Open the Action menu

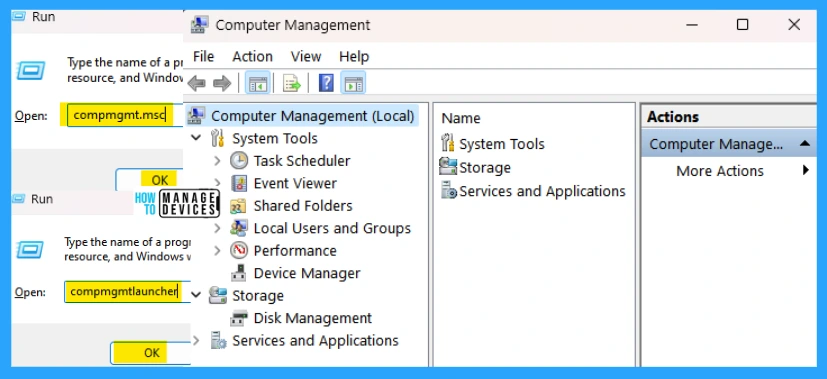[253, 56]
